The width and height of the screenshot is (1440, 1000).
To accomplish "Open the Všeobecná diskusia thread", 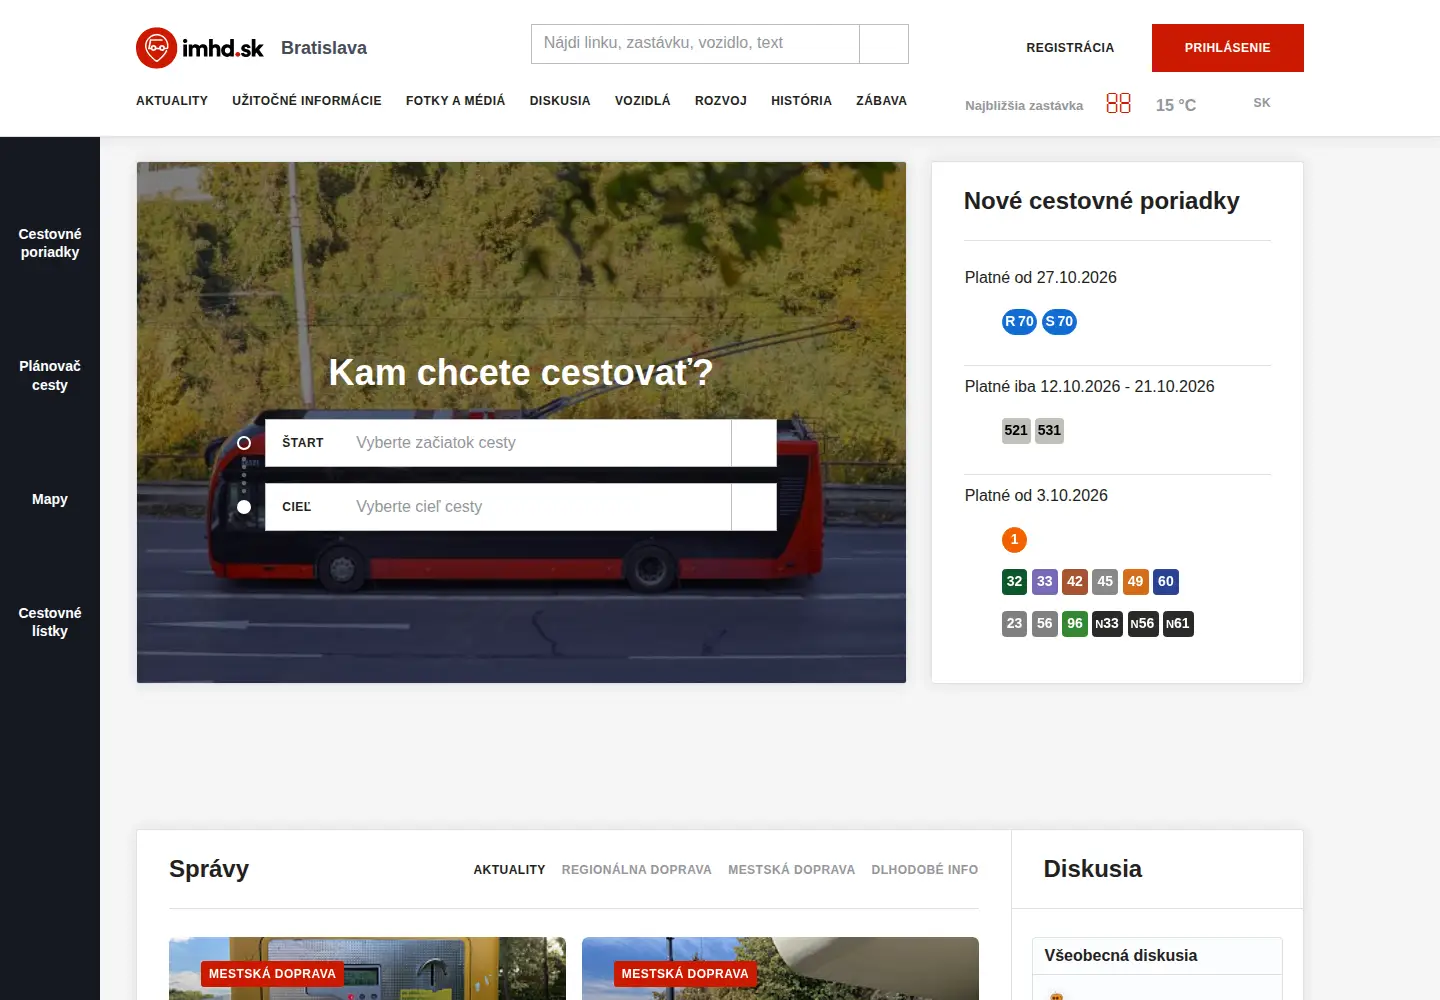I will [x=1121, y=956].
